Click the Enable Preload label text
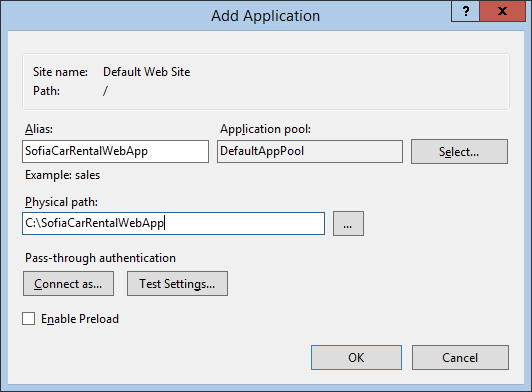The width and height of the screenshot is (532, 392). click(80, 319)
